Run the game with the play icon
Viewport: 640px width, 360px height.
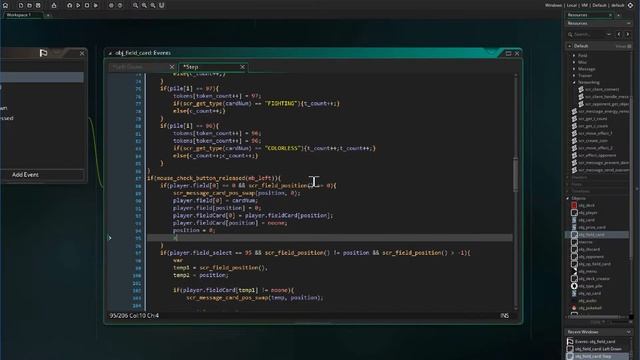click(x=78, y=5)
